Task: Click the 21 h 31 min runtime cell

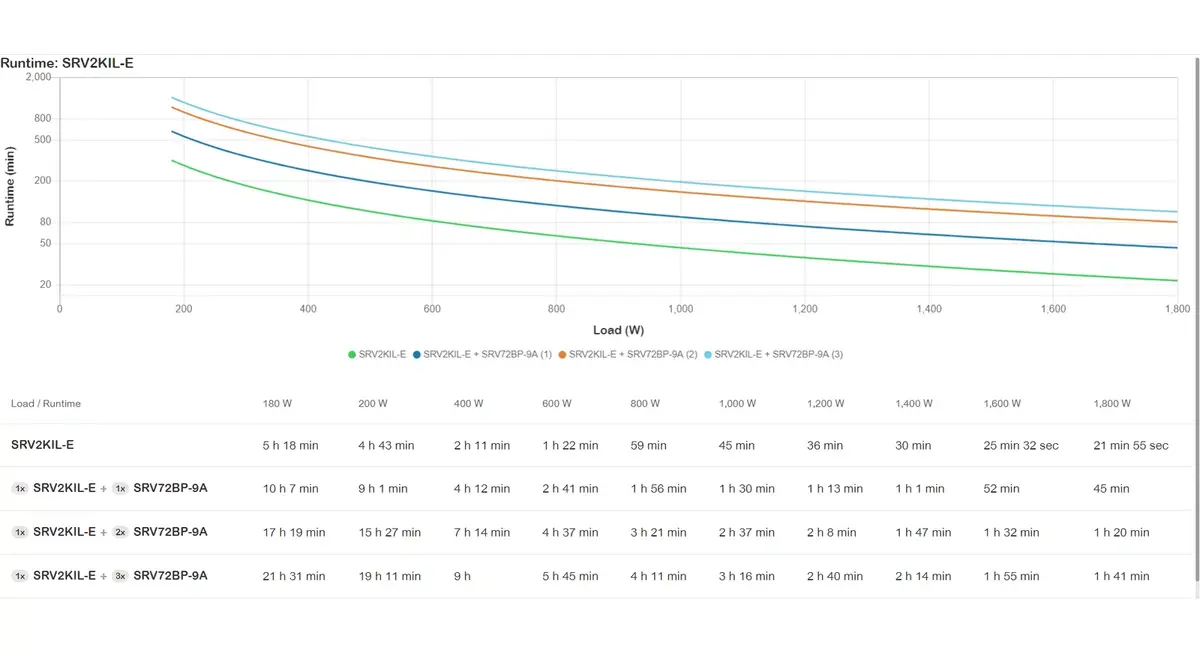Action: pos(294,576)
